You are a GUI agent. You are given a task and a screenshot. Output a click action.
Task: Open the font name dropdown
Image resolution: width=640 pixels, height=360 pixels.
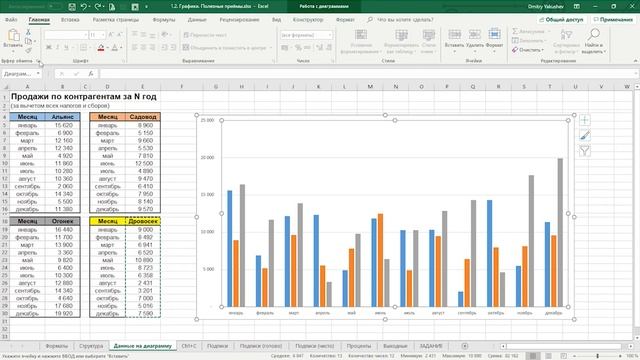tap(85, 35)
